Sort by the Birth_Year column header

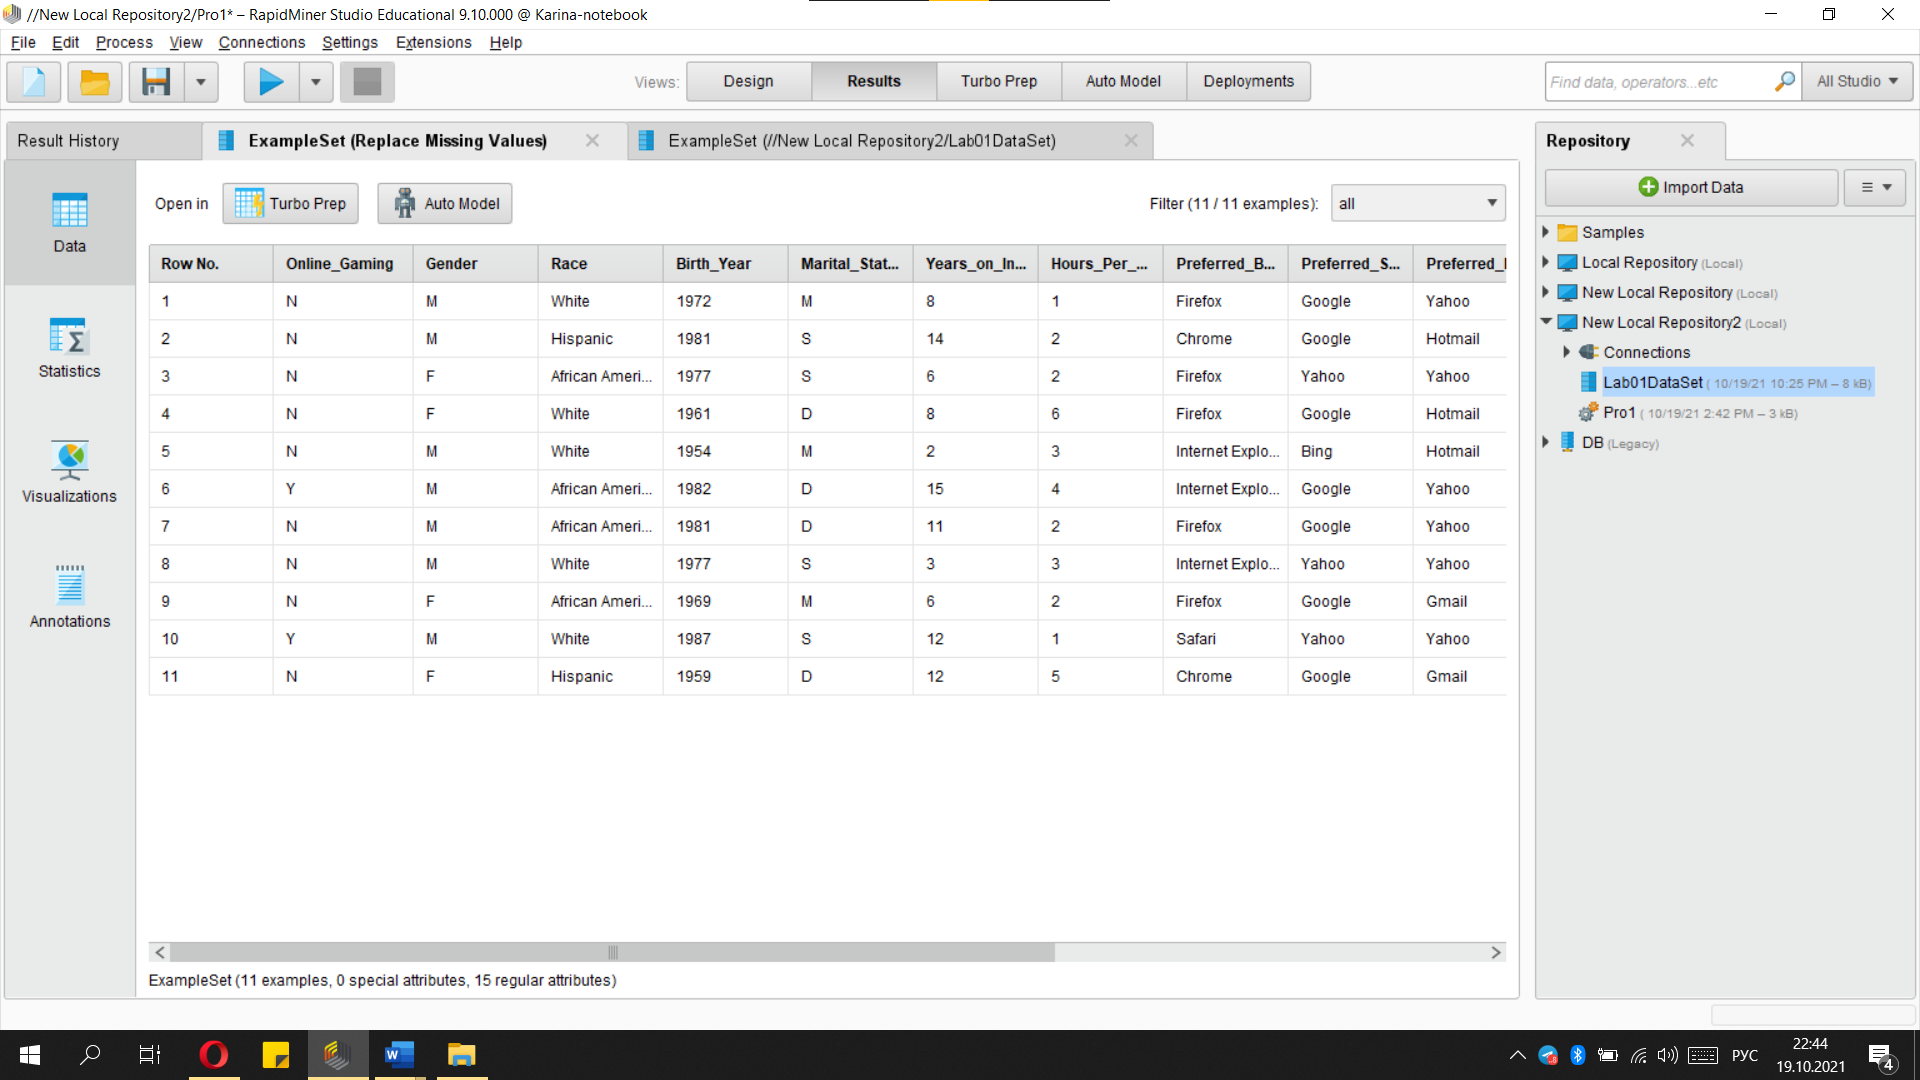tap(724, 264)
